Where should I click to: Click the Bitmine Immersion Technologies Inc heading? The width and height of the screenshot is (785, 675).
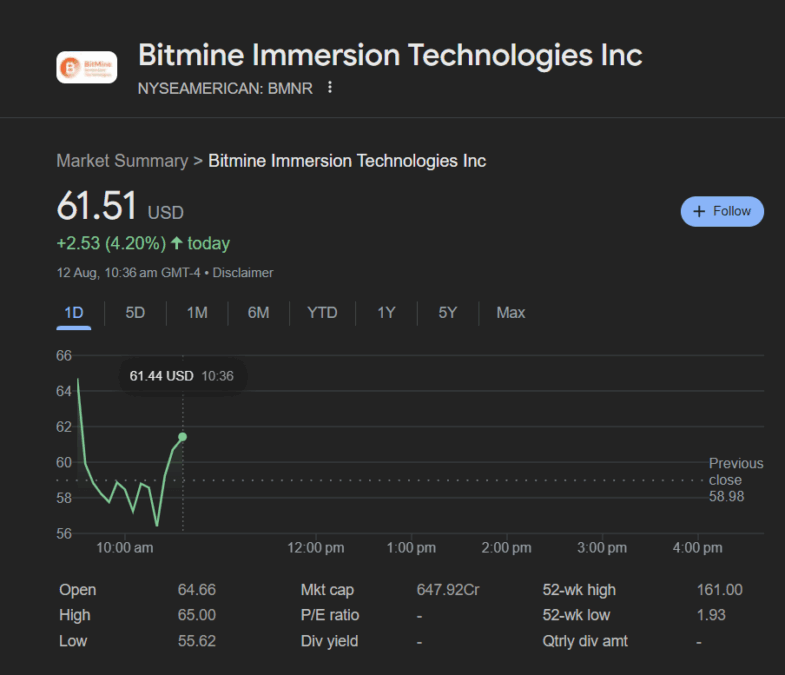(x=390, y=54)
